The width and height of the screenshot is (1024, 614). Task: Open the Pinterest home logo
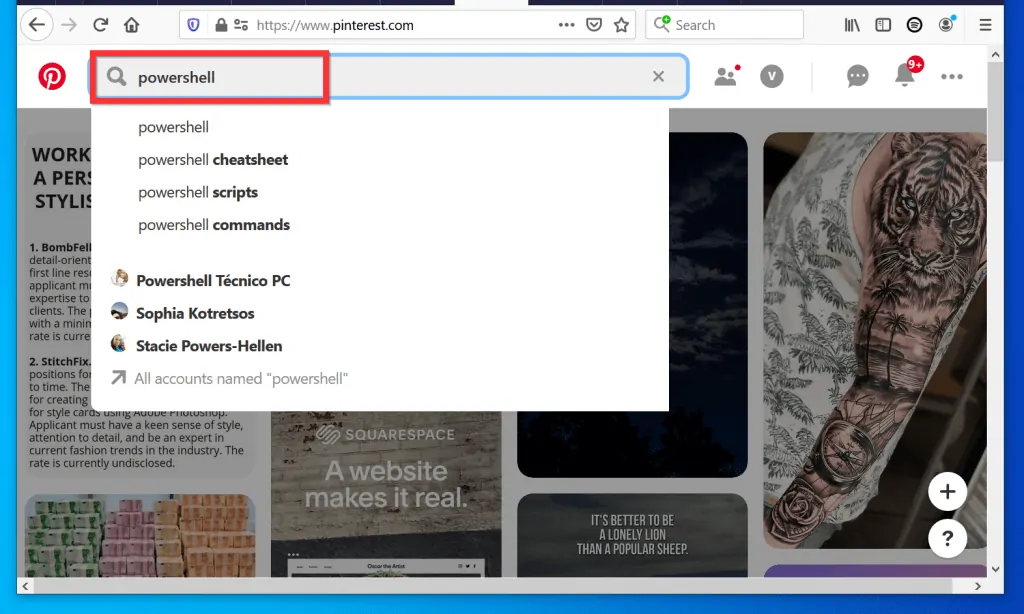pos(52,75)
